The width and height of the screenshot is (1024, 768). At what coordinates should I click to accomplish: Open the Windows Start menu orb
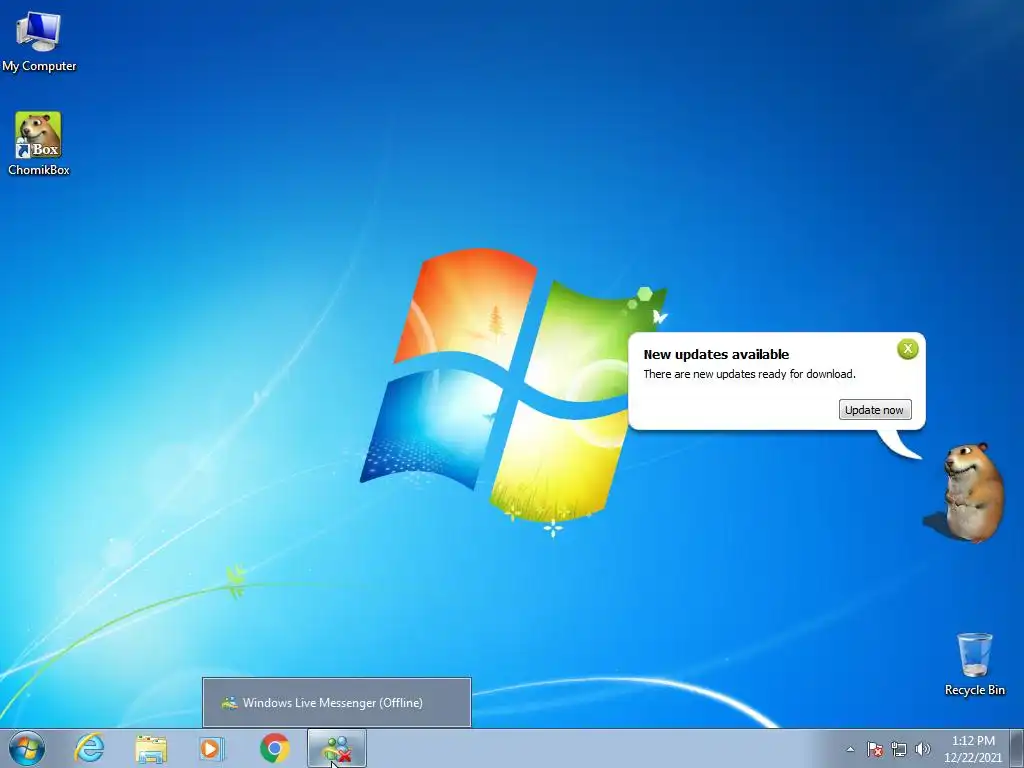[x=27, y=748]
